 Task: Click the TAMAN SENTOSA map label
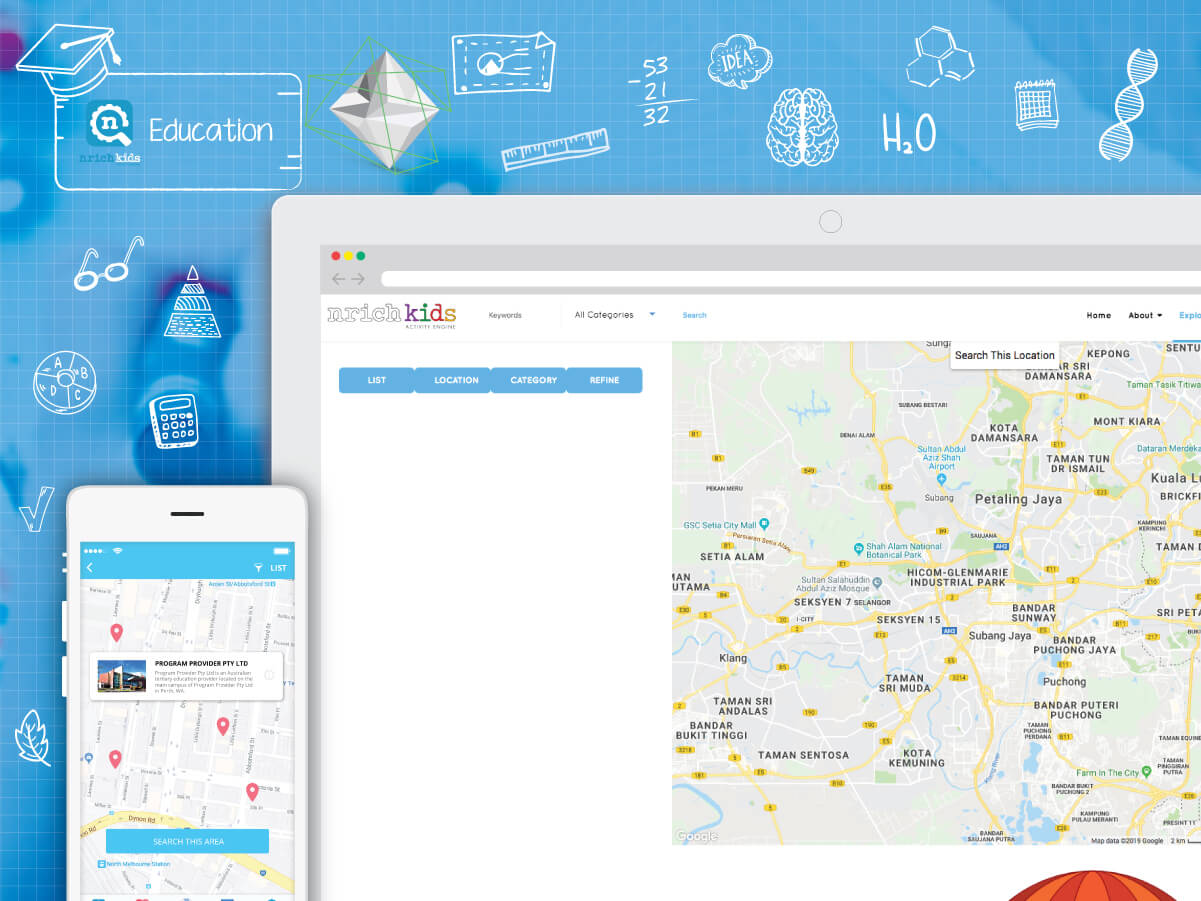[x=803, y=755]
